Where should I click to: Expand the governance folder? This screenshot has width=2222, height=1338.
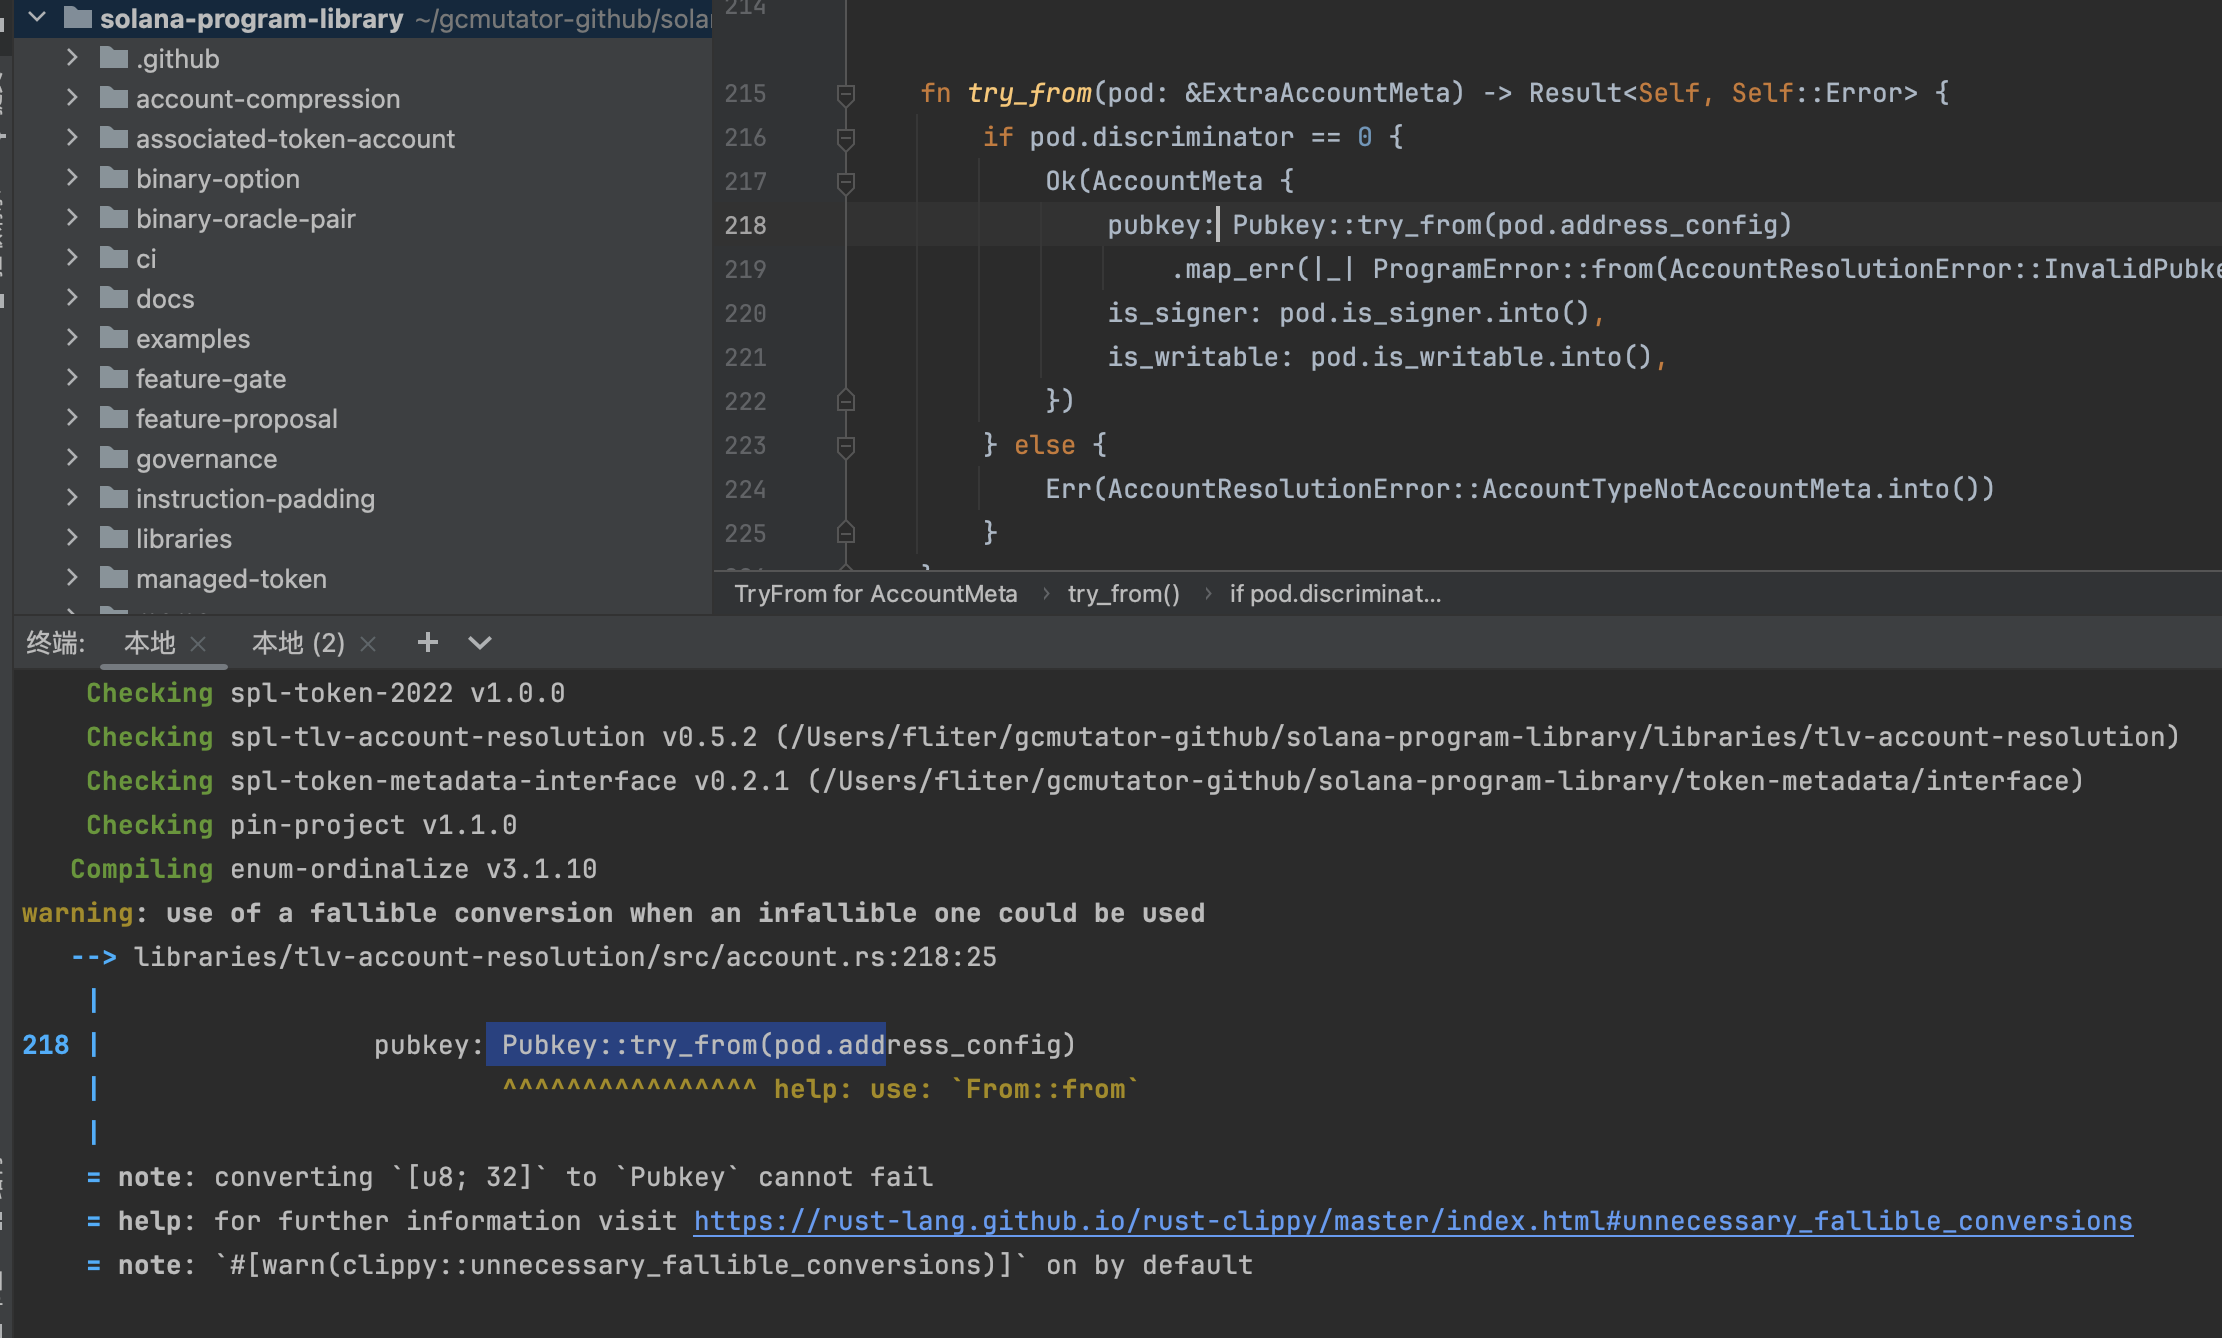72,458
